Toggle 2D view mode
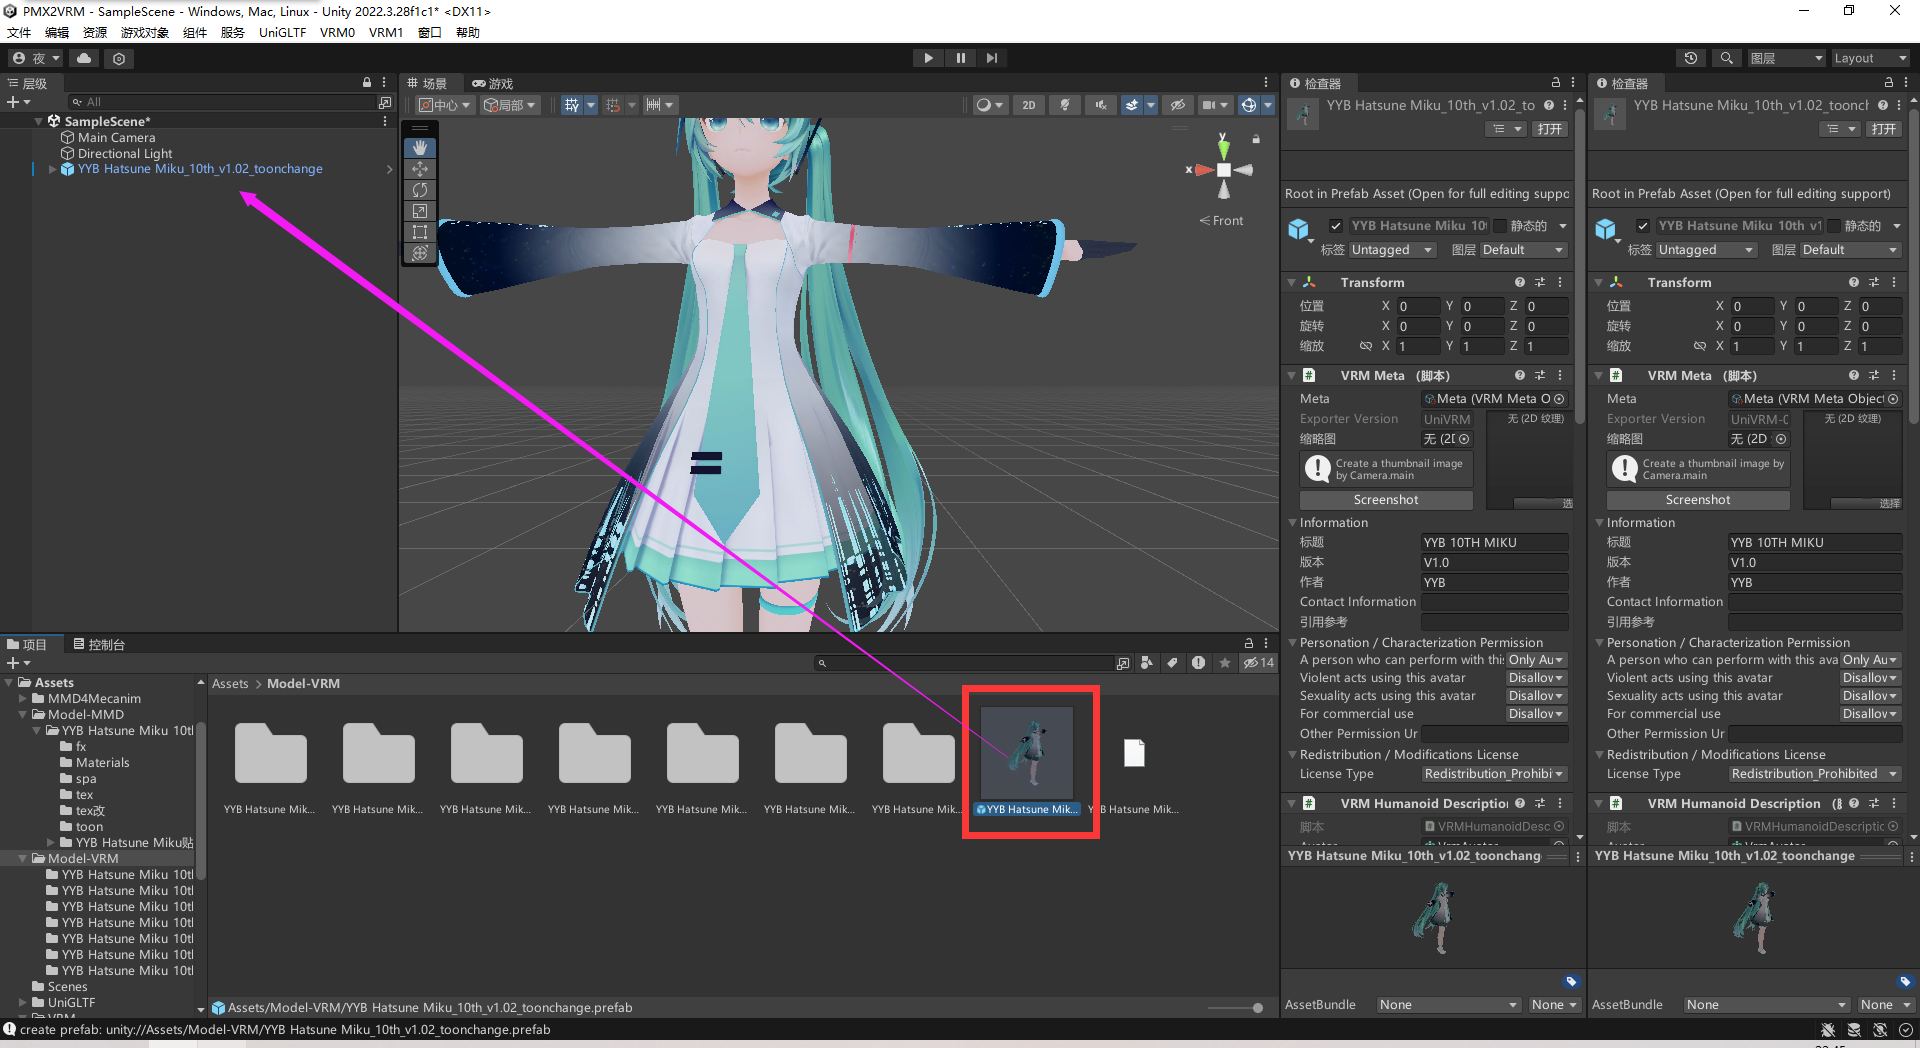This screenshot has width=1920, height=1048. point(1029,104)
